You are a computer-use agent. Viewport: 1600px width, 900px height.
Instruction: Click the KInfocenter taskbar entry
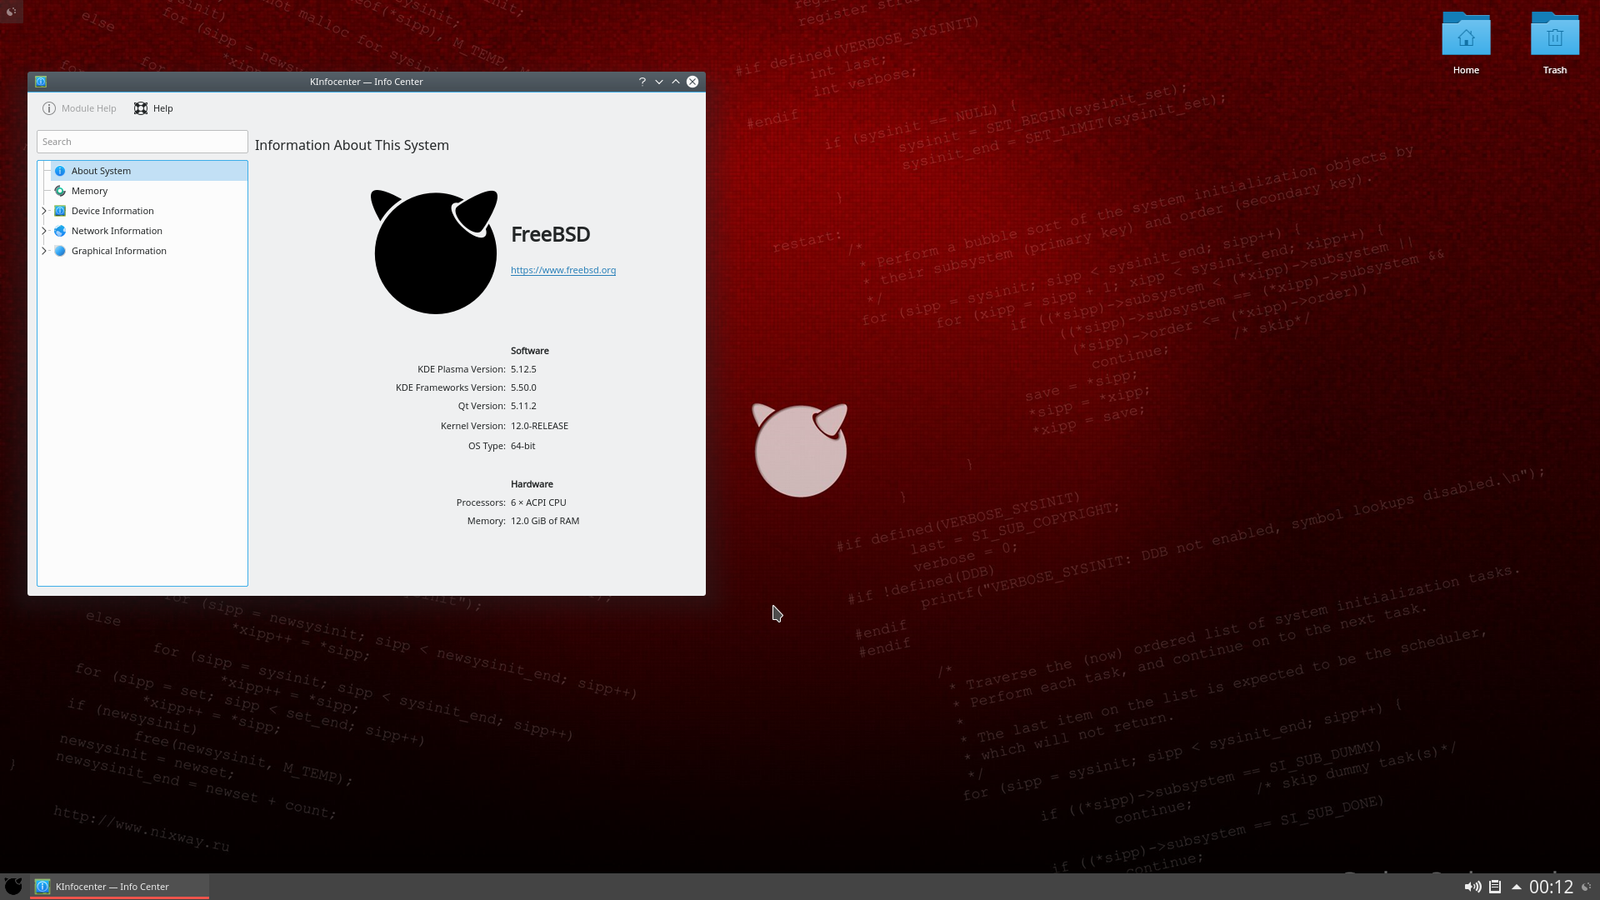point(119,887)
